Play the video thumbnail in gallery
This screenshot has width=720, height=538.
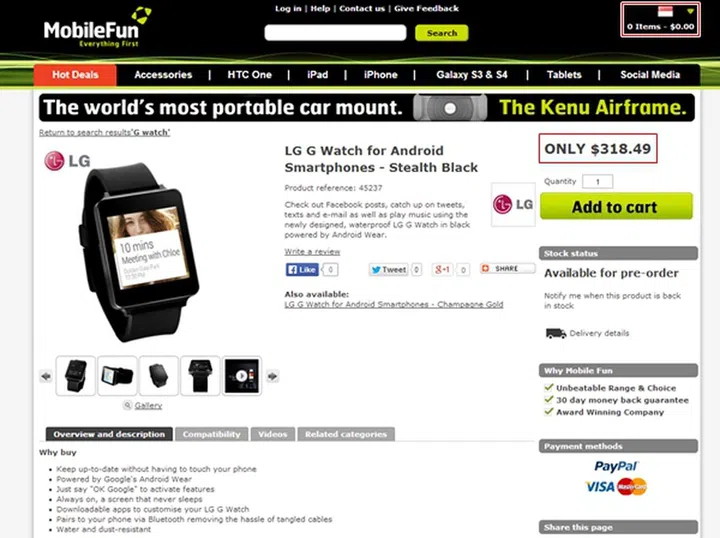pos(242,376)
